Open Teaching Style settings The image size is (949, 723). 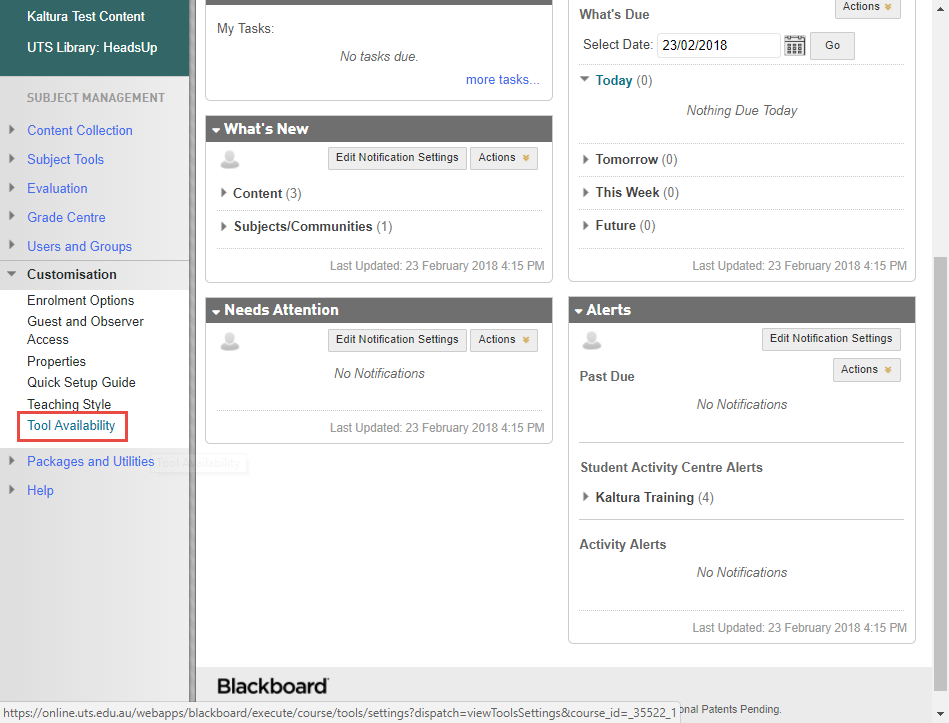69,404
